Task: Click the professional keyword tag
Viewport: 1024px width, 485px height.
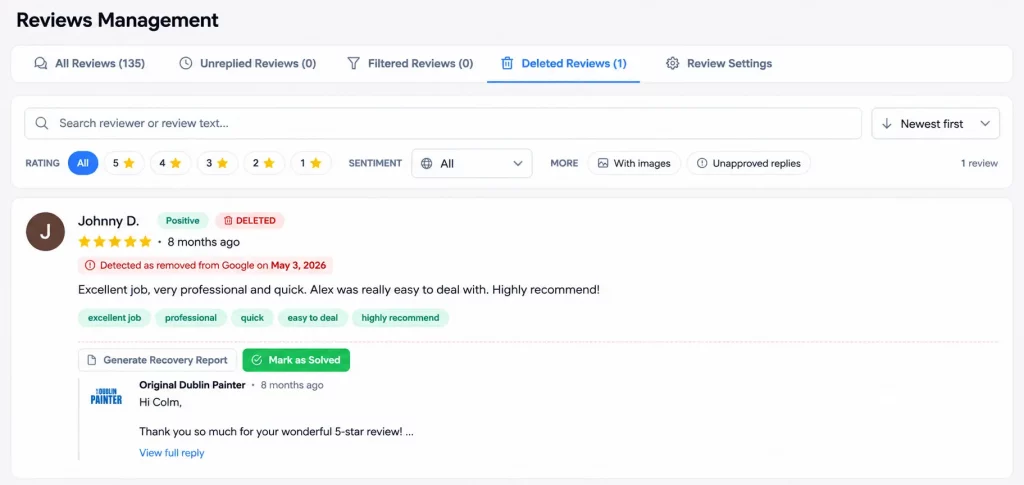Action: (191, 318)
